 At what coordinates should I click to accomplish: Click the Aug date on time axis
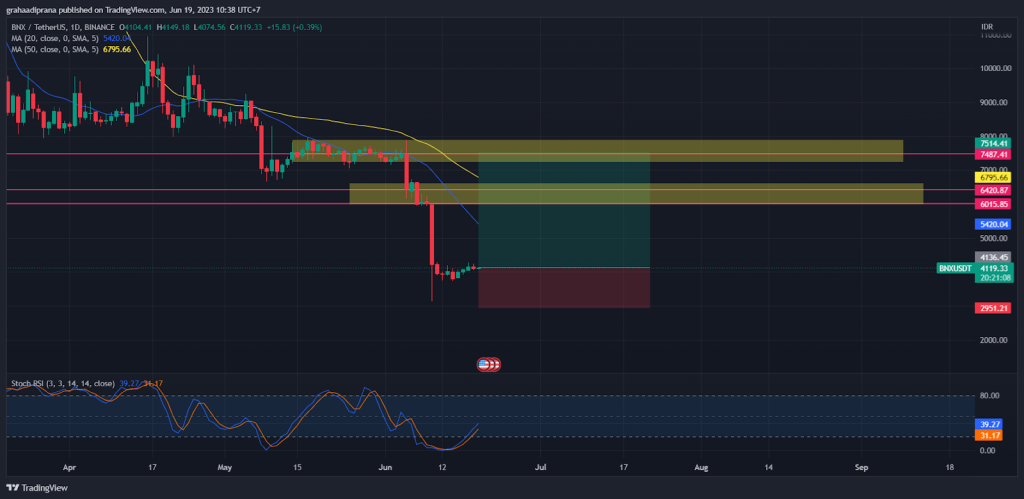[x=701, y=468]
